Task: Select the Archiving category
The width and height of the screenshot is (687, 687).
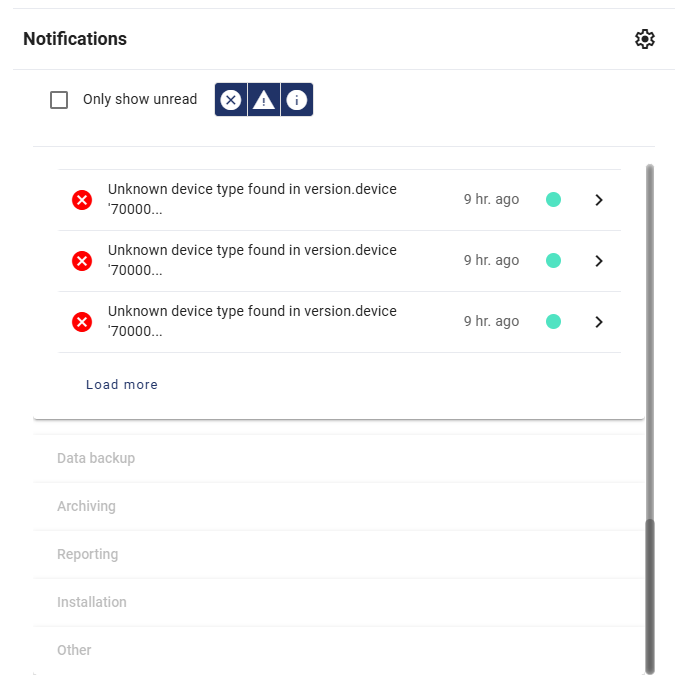Action: point(86,506)
